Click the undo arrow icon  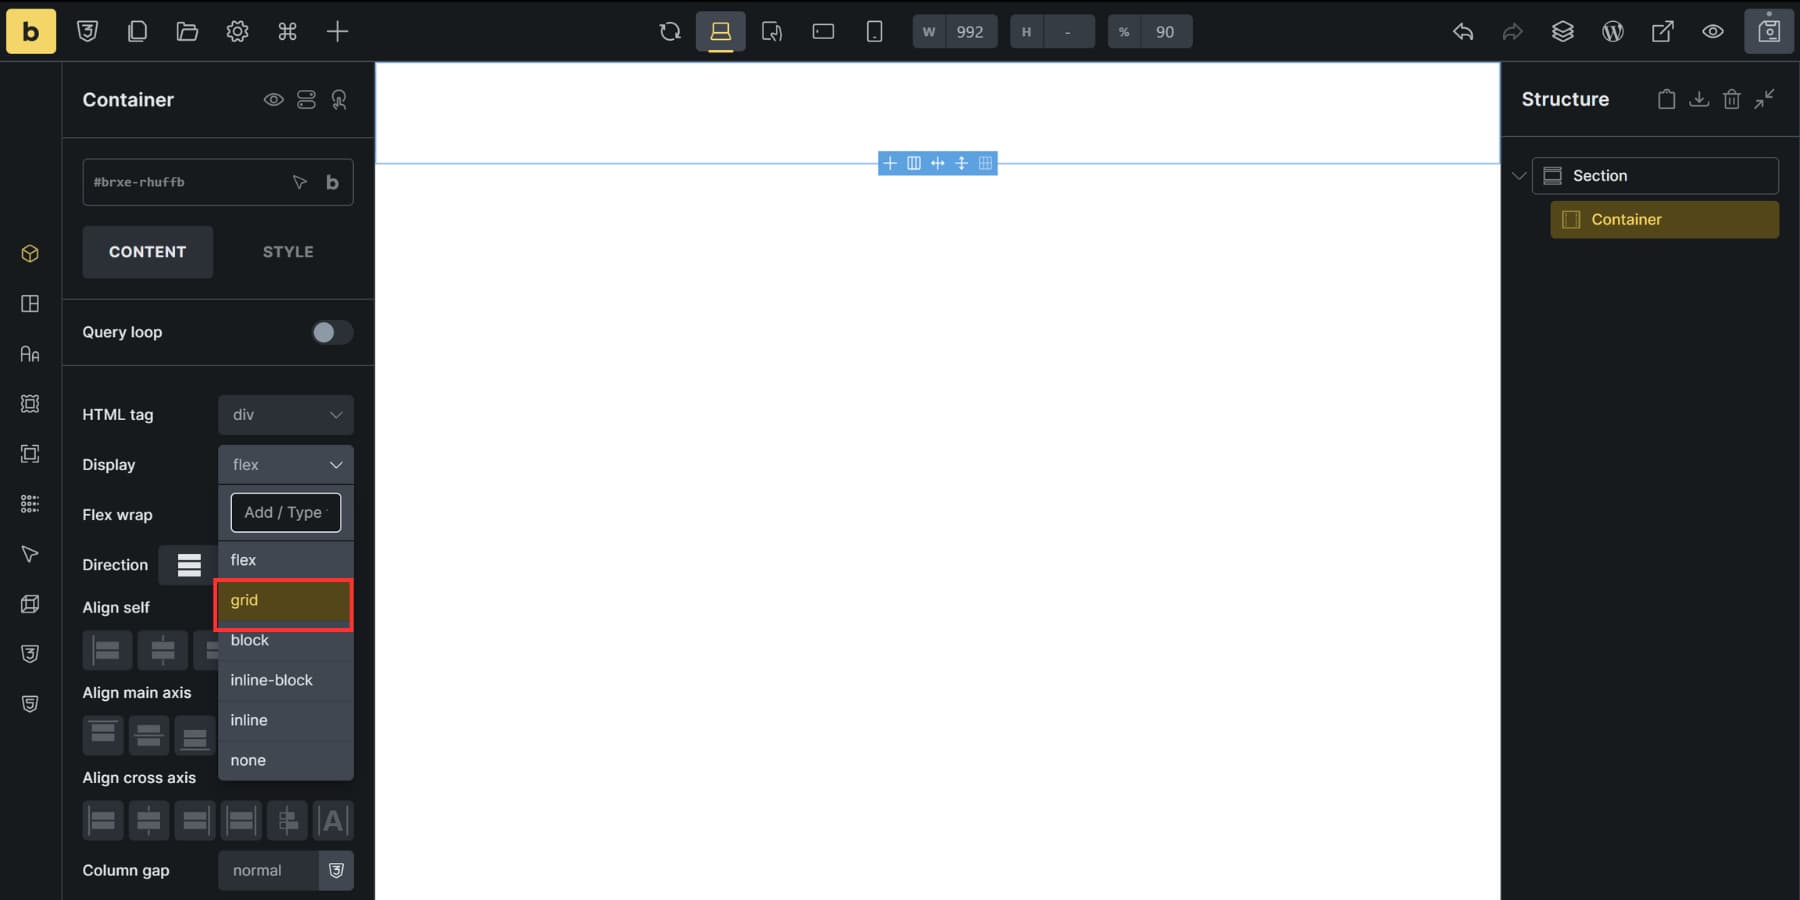pos(1463,31)
